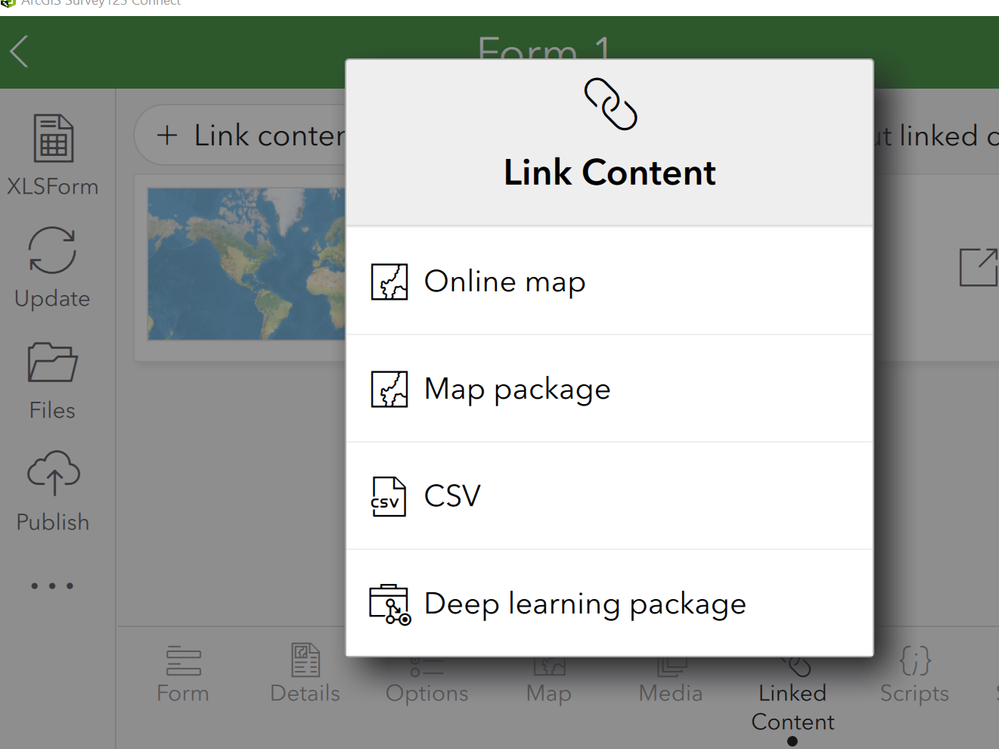This screenshot has height=749, width=999.
Task: Choose Online map from Link Content
Action: [610, 281]
